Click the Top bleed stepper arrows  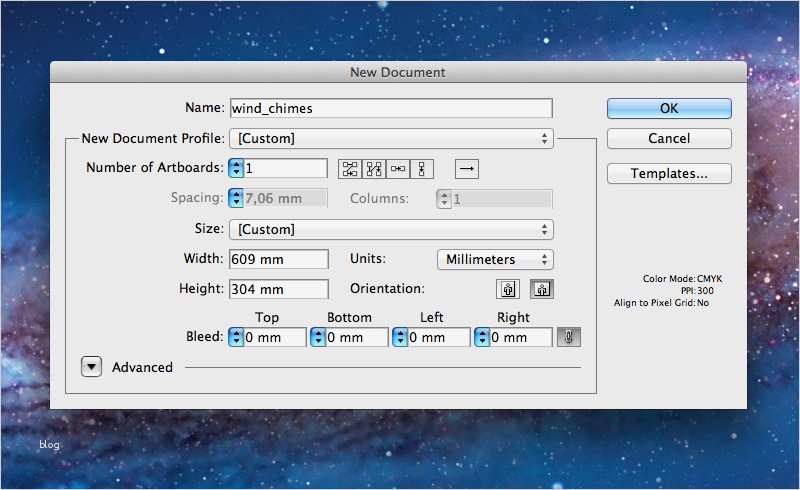236,337
